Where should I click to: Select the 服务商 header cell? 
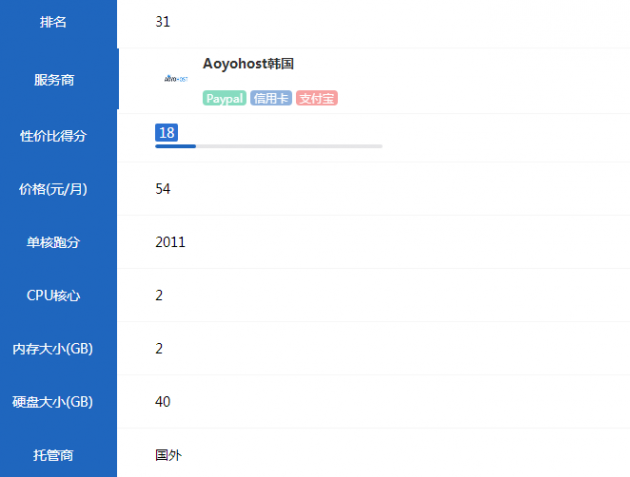[x=59, y=80]
